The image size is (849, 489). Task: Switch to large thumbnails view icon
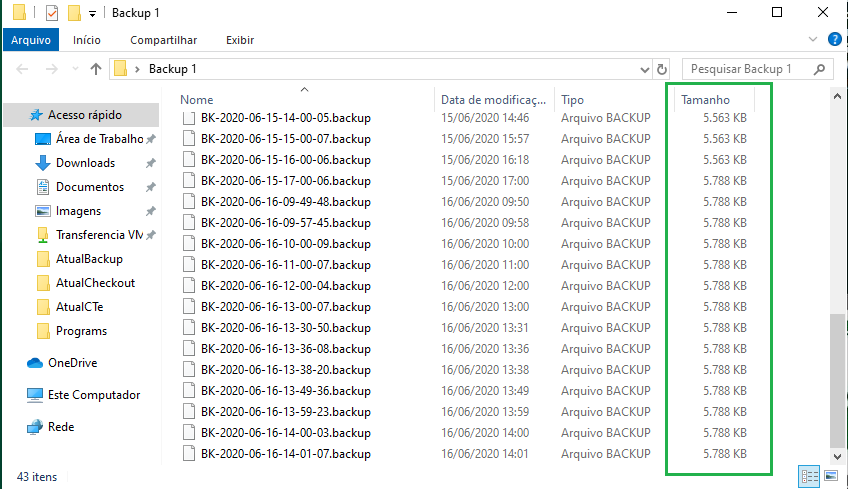pyautogui.click(x=831, y=477)
